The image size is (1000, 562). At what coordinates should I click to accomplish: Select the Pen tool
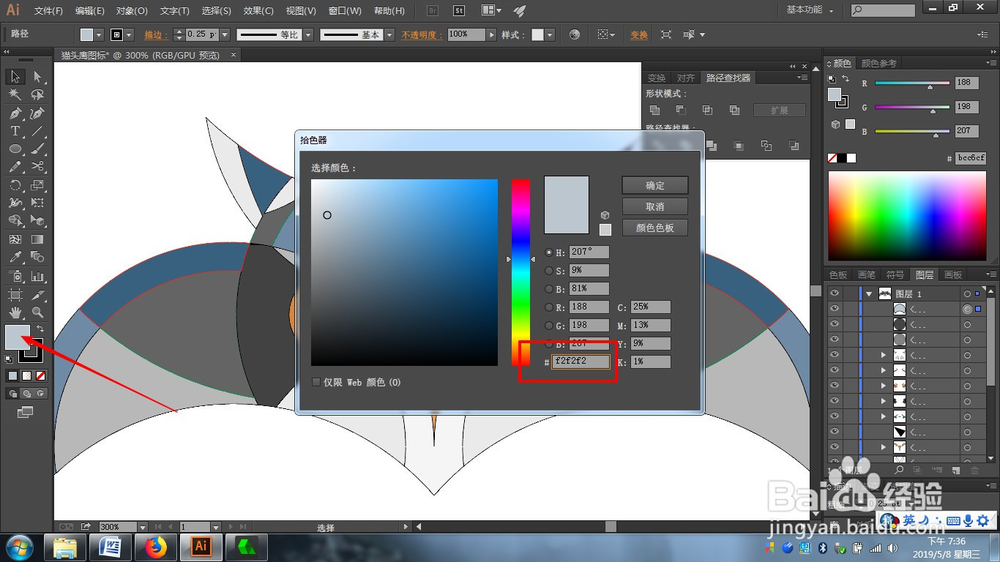15,113
